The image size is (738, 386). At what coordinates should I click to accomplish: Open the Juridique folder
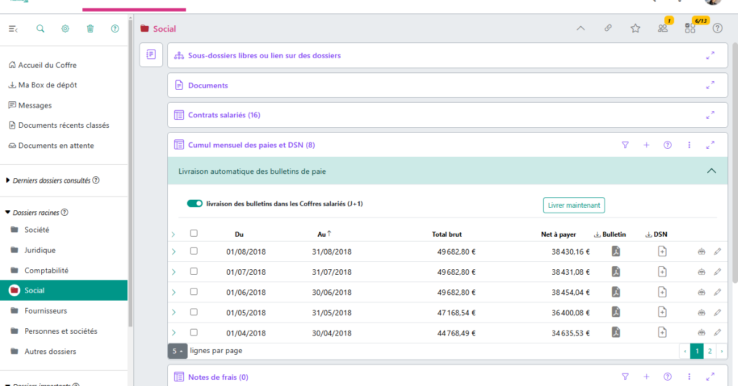pos(33,250)
